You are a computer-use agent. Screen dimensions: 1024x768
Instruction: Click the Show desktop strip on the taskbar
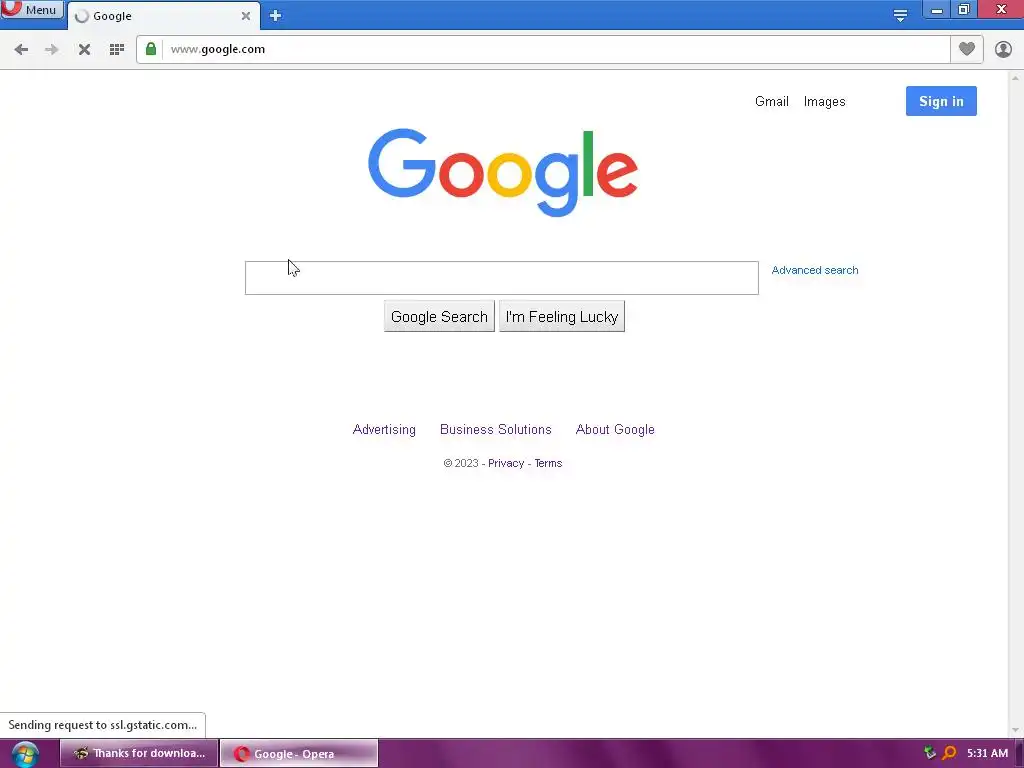tap(1019, 754)
